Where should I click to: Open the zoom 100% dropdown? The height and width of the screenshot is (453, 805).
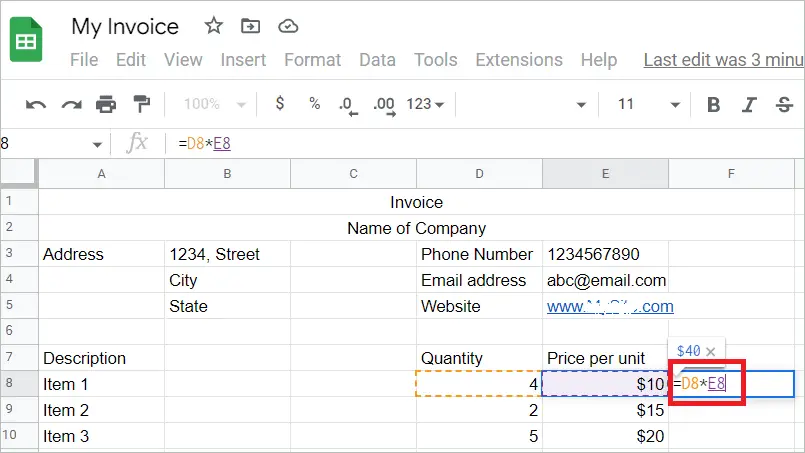[215, 104]
